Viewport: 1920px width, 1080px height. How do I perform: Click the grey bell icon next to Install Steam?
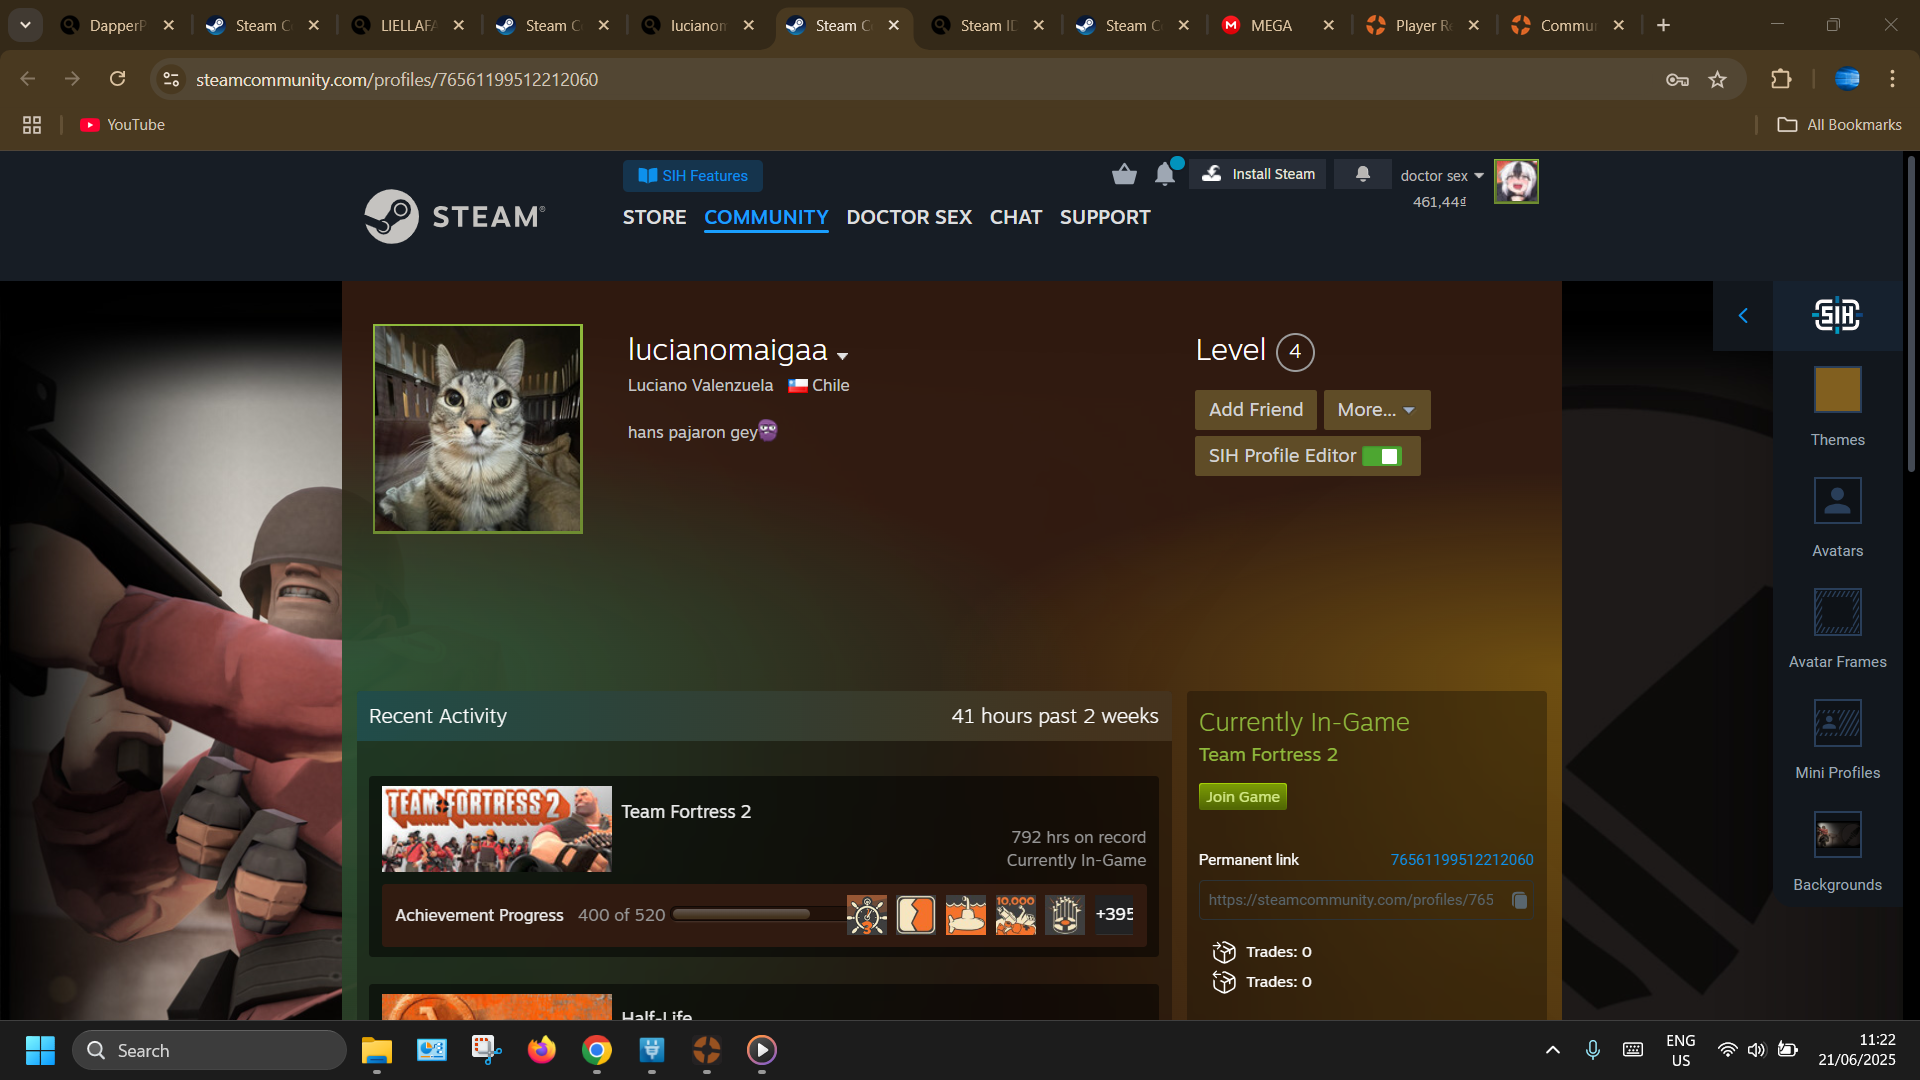pyautogui.click(x=1362, y=174)
